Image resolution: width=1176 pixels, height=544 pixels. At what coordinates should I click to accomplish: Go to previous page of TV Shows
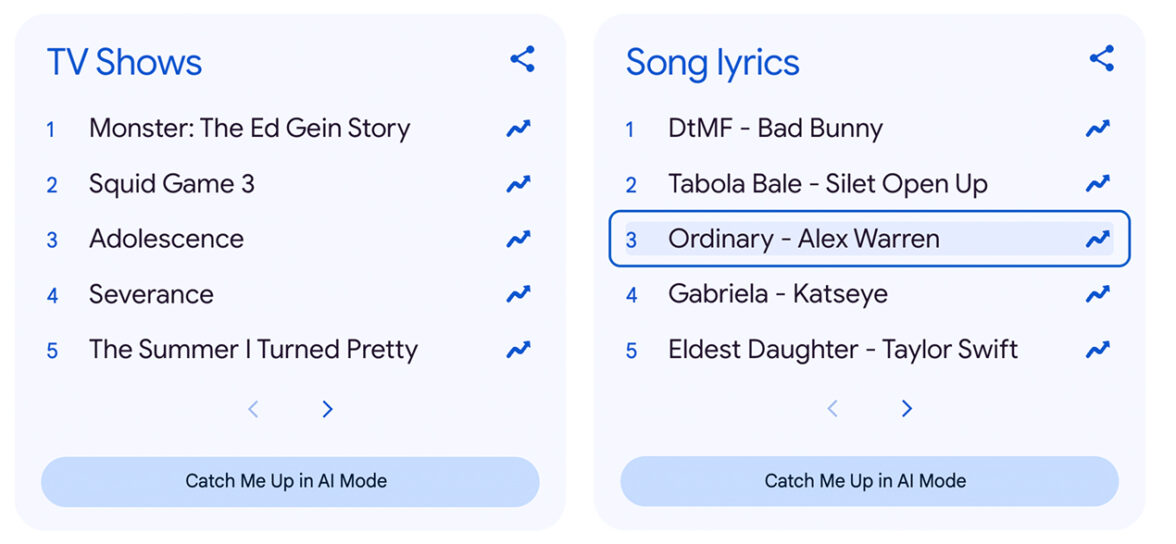click(254, 409)
